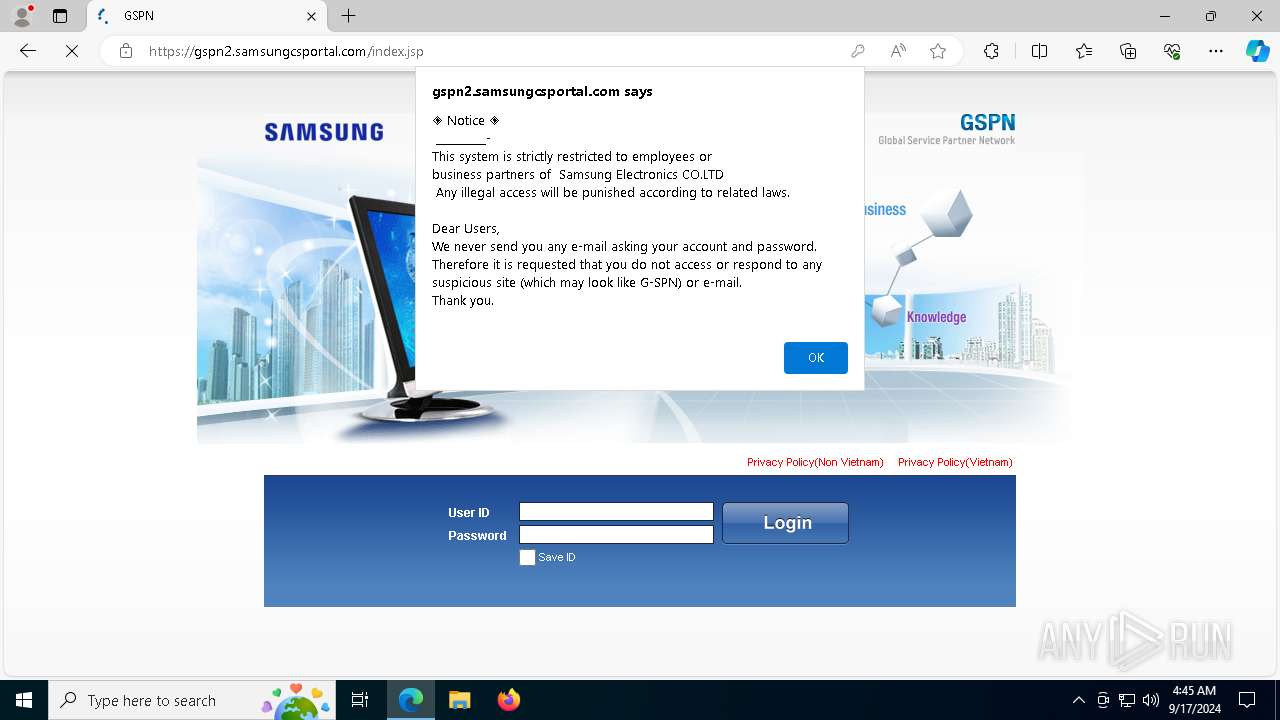Open Favorites list icon
Viewport: 1280px width, 720px height.
[x=1084, y=51]
